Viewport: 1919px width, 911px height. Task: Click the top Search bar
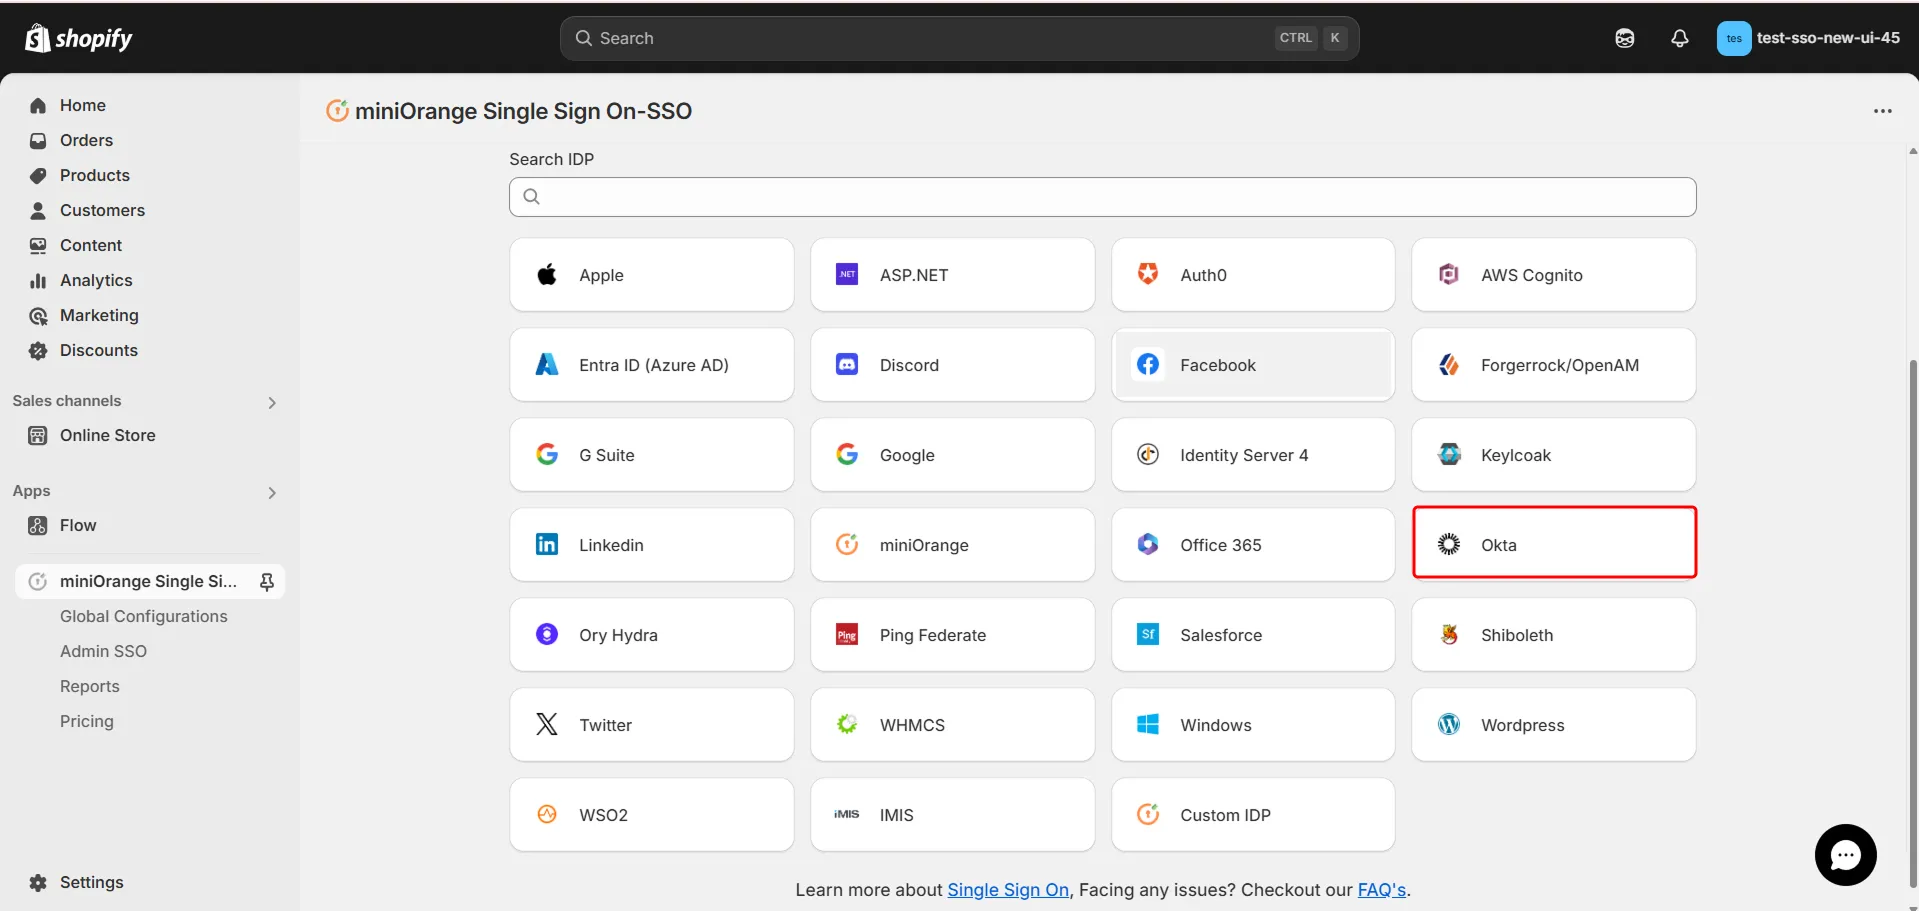tap(959, 38)
